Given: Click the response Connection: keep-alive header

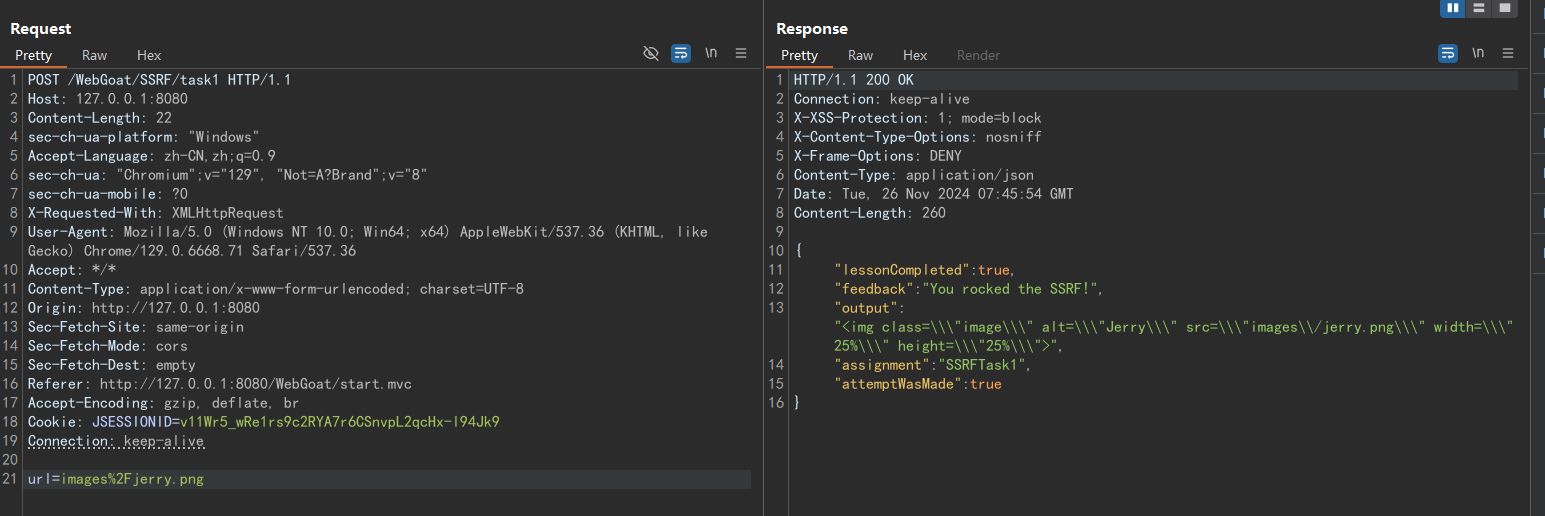Looking at the screenshot, I should tap(881, 99).
